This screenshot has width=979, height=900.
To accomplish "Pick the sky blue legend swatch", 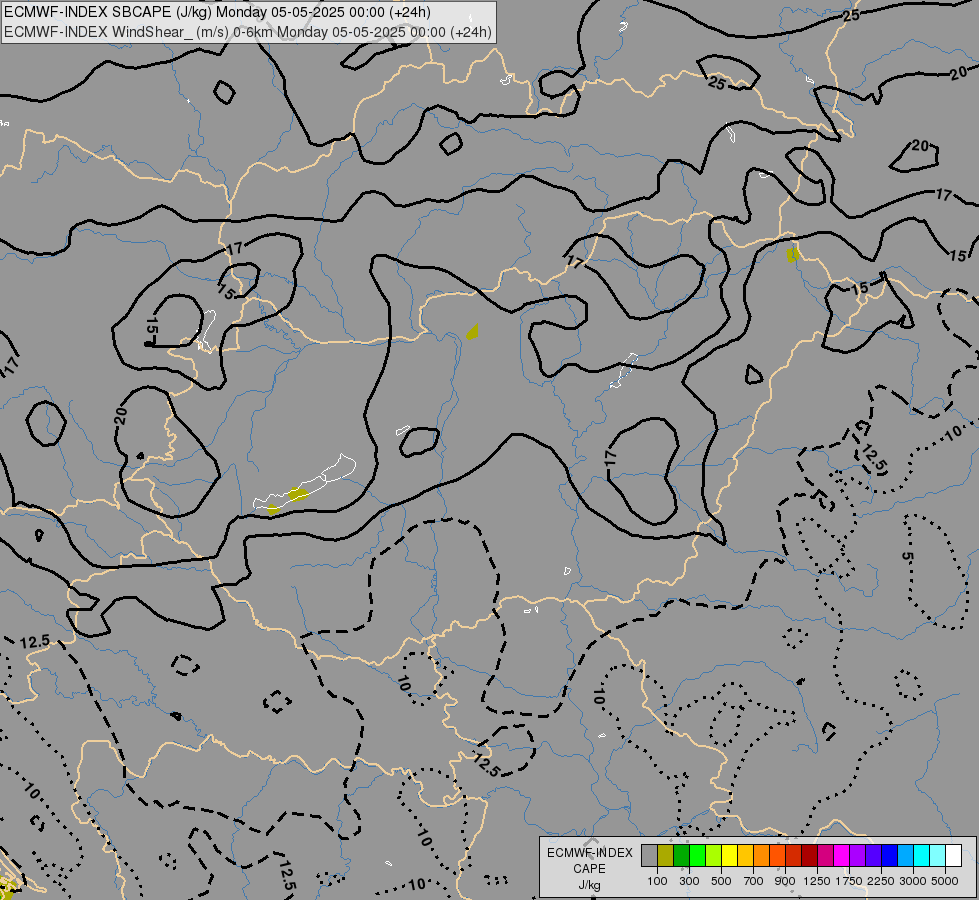I will 905,856.
